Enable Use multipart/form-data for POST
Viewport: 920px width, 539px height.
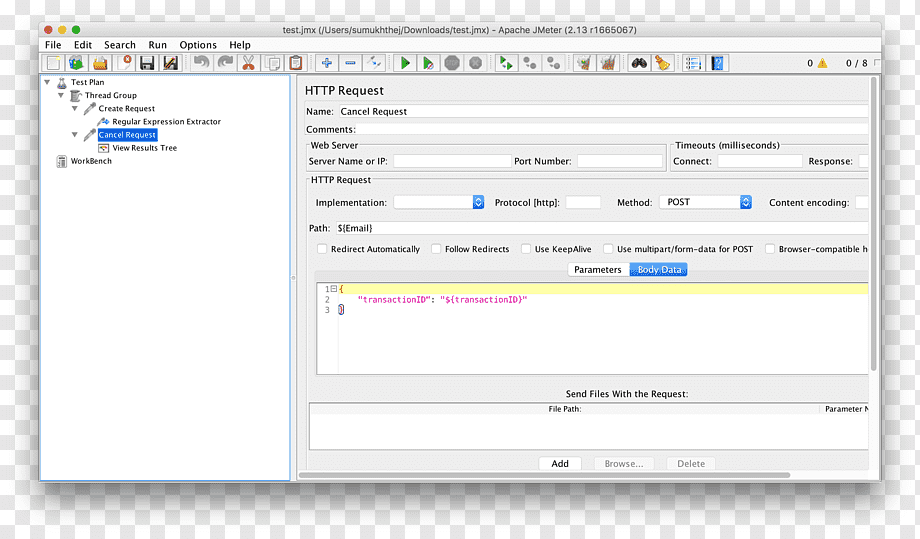click(608, 249)
